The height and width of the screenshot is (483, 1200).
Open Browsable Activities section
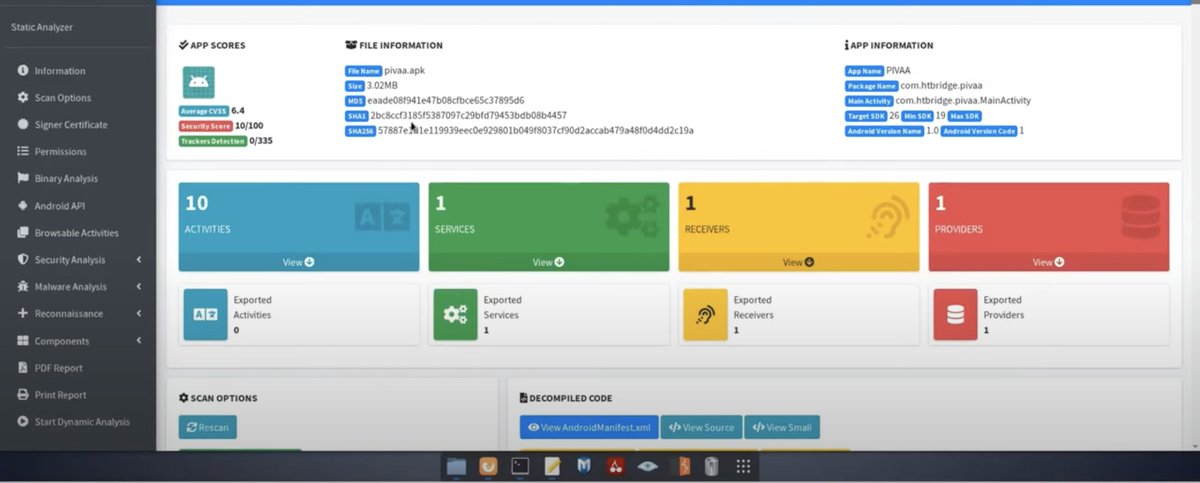click(x=76, y=233)
